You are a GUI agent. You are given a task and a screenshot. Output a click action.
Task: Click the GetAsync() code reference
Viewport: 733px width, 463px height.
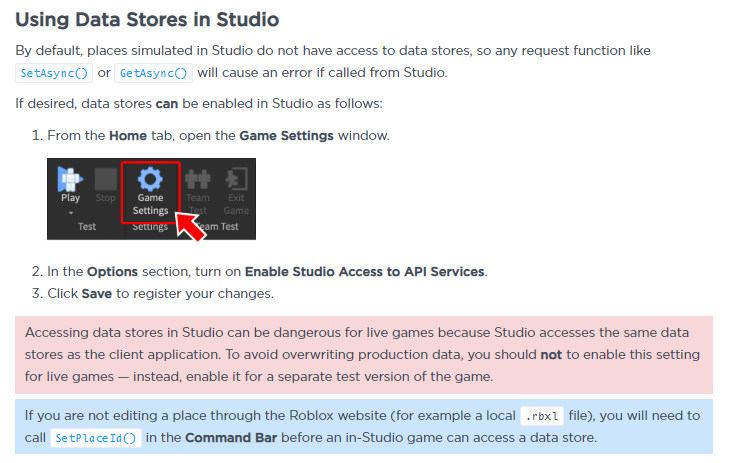click(x=154, y=73)
